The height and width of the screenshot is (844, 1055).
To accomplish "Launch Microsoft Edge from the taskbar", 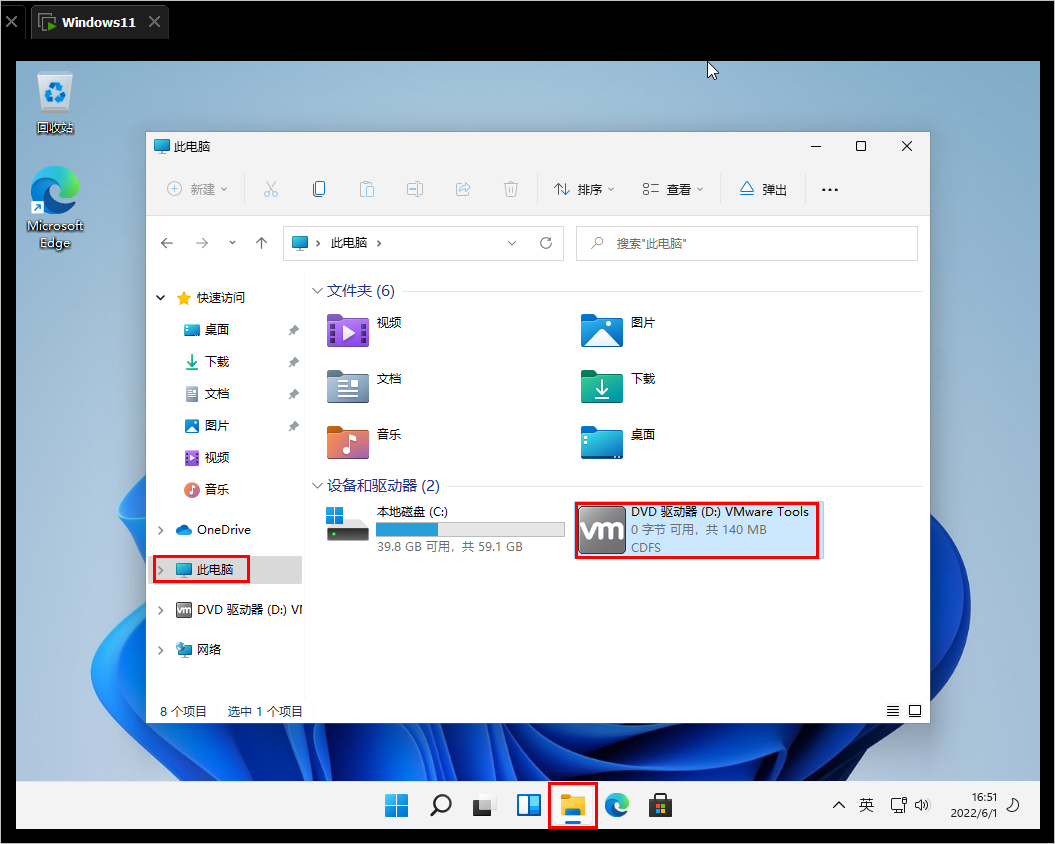I will point(617,805).
